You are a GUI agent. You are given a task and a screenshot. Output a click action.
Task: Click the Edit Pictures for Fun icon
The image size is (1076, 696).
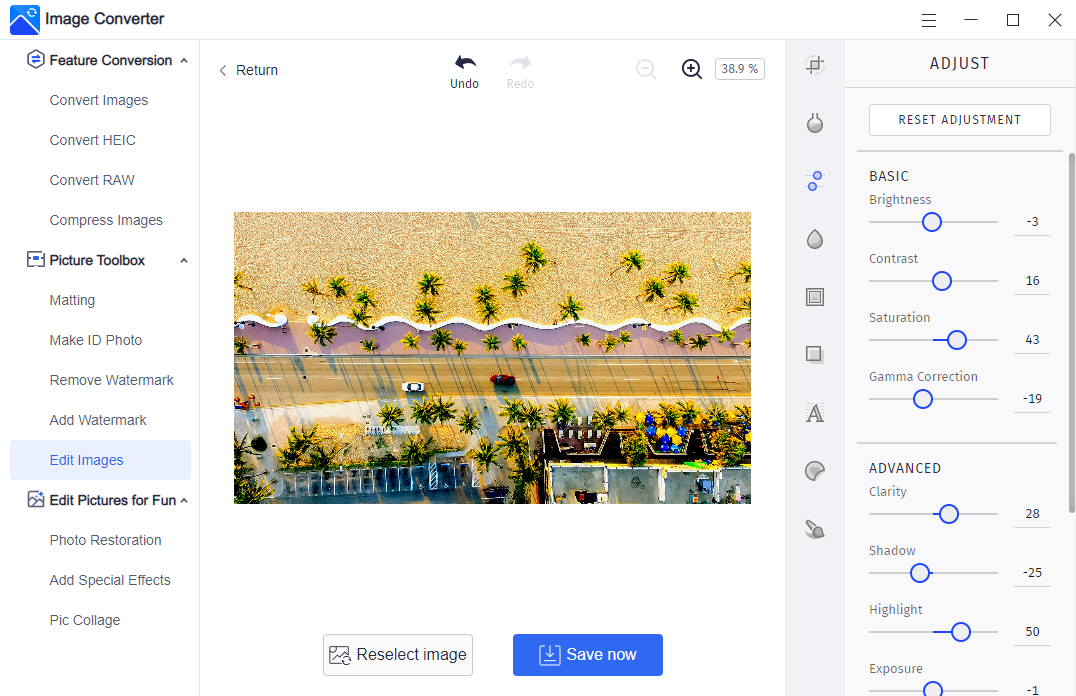click(x=36, y=500)
